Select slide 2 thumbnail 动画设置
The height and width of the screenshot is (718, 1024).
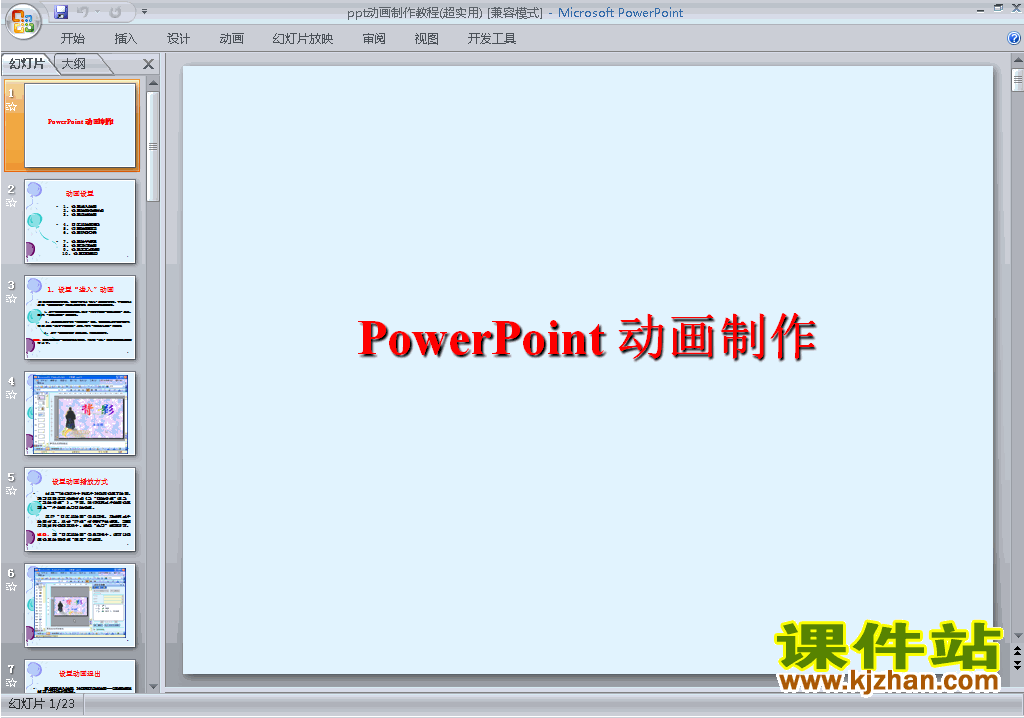pyautogui.click(x=80, y=221)
